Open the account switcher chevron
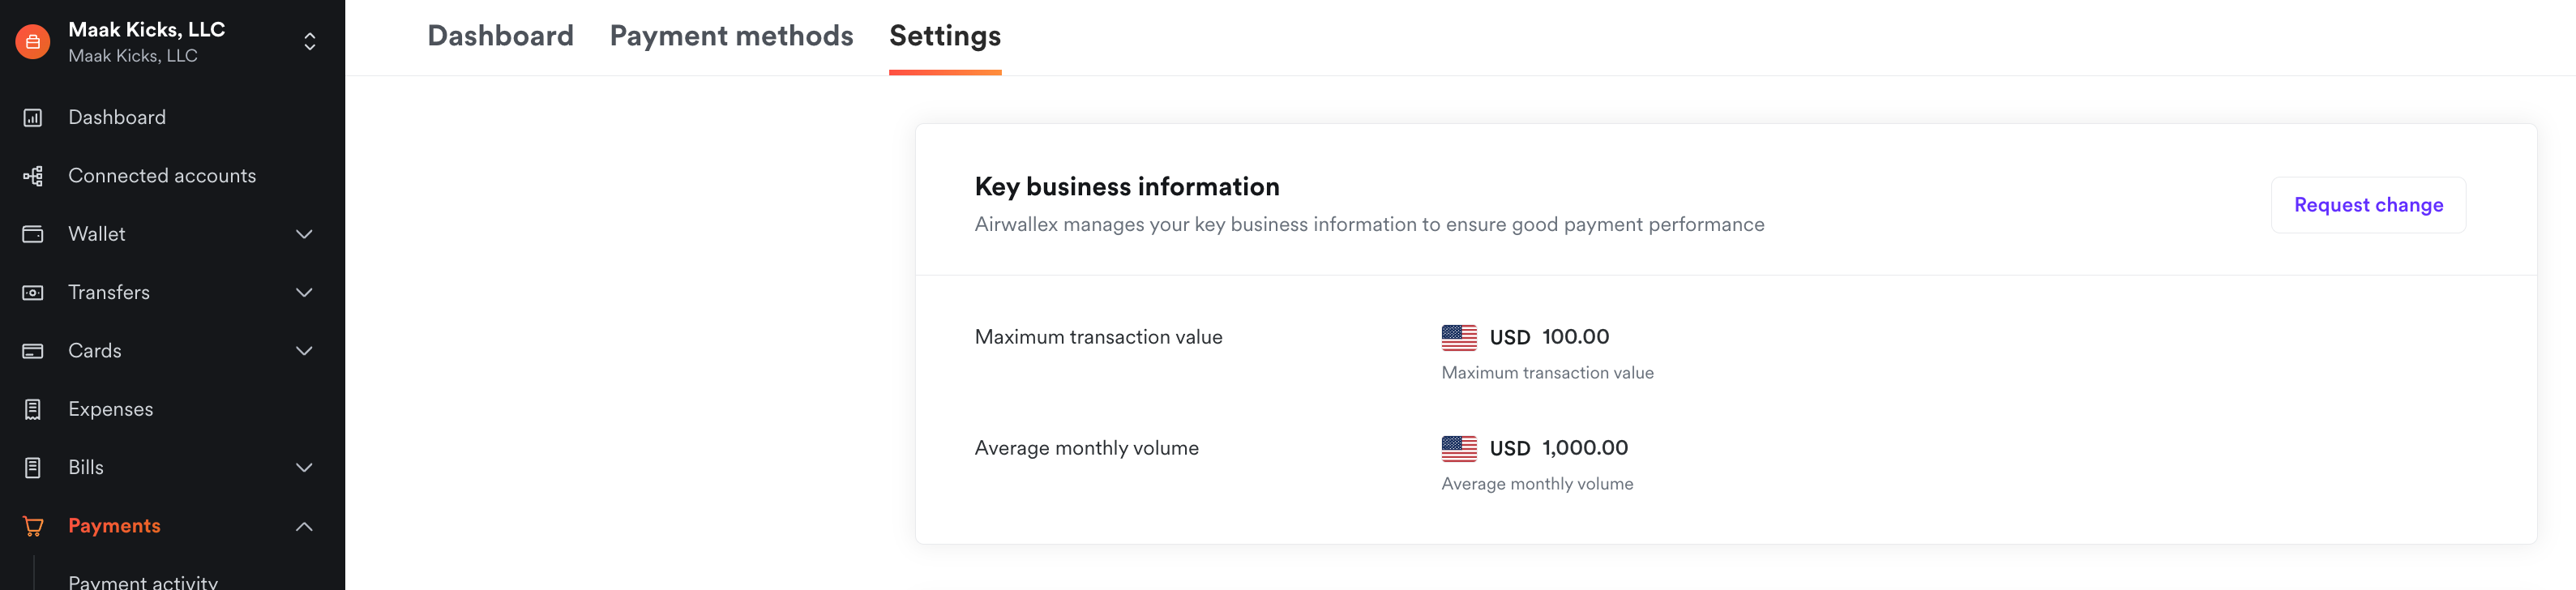This screenshot has height=590, width=2576. point(310,42)
